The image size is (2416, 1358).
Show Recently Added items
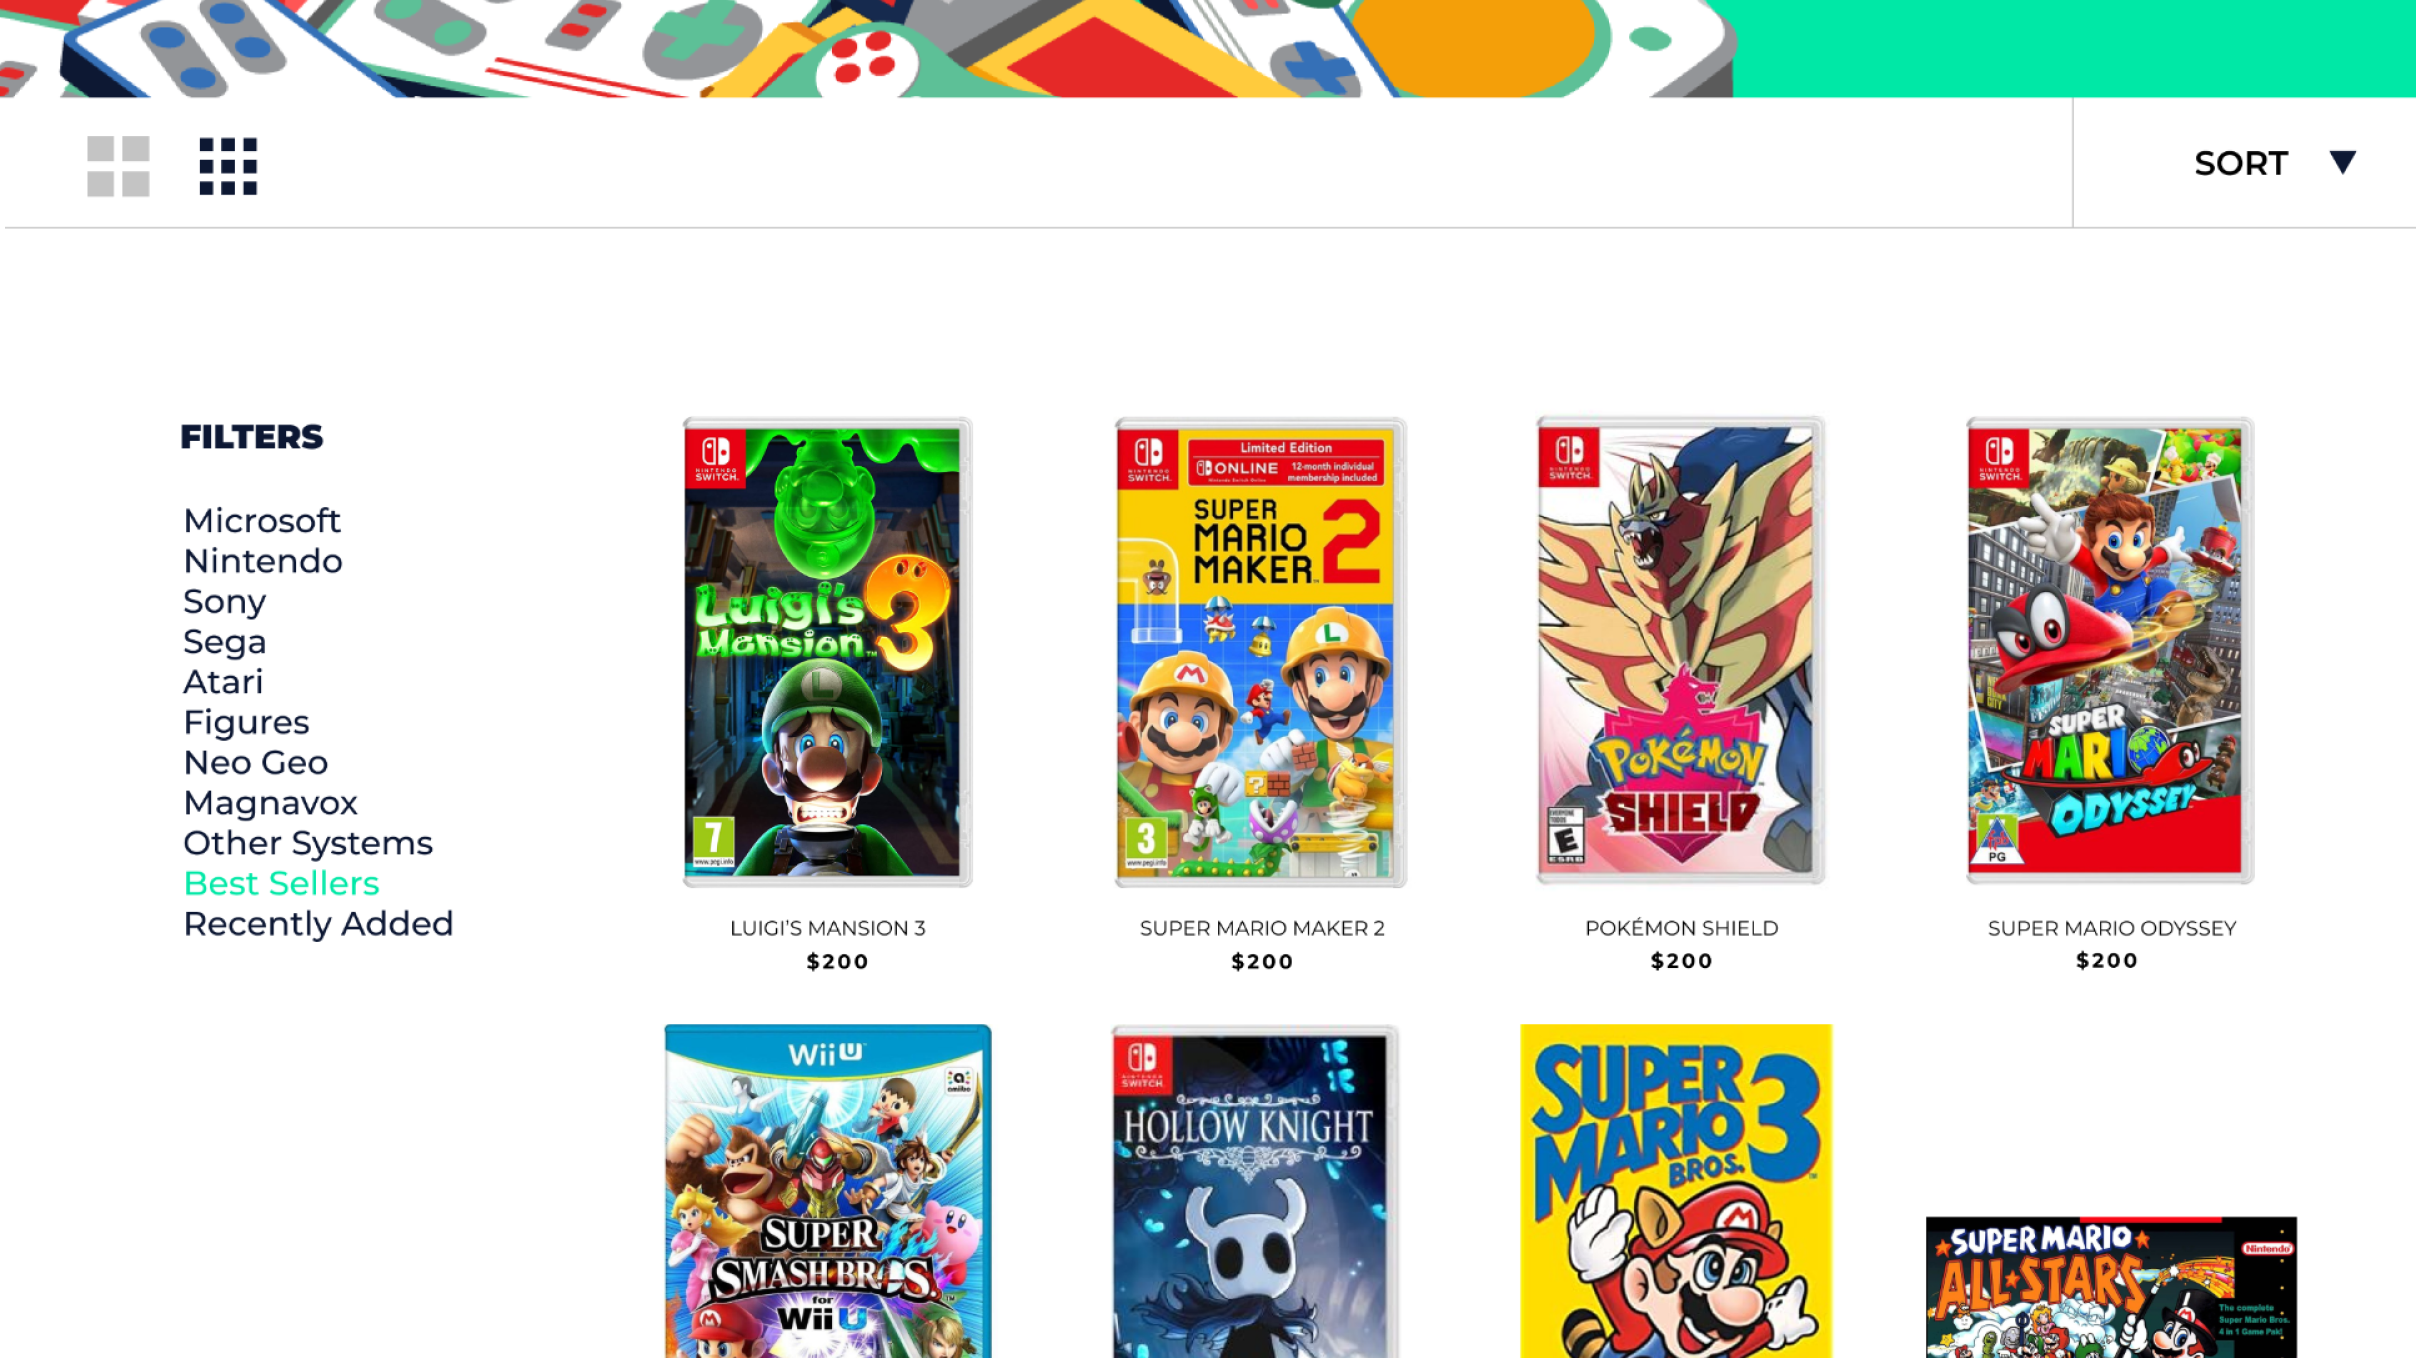318,924
